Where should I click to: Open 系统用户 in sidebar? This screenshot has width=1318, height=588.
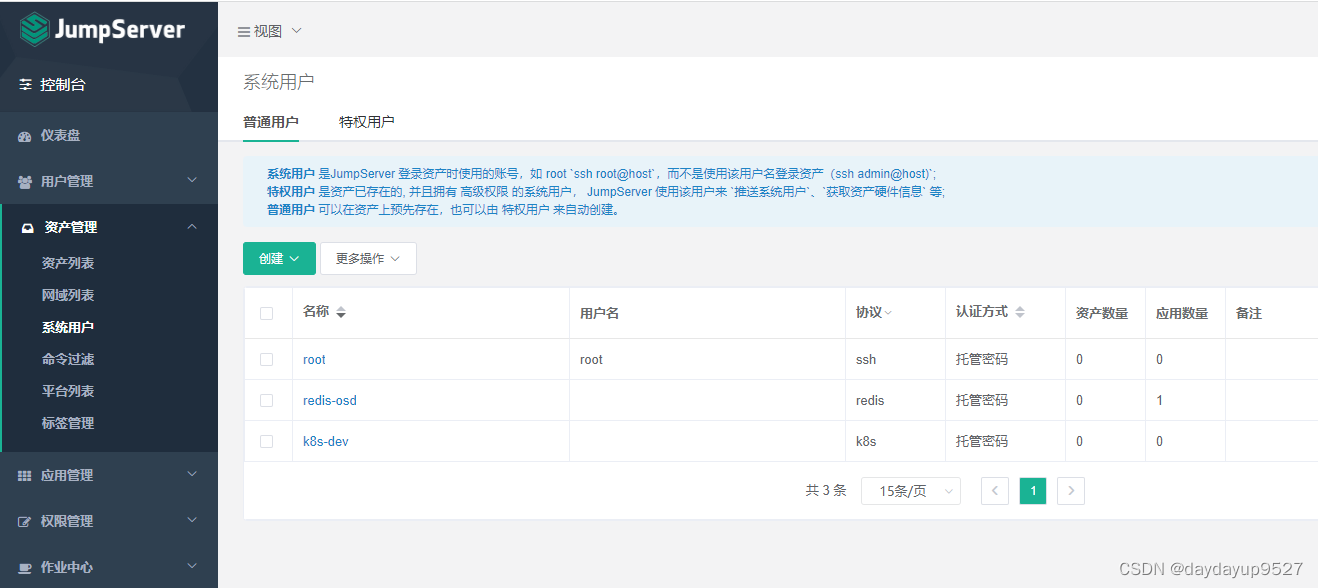click(x=68, y=327)
